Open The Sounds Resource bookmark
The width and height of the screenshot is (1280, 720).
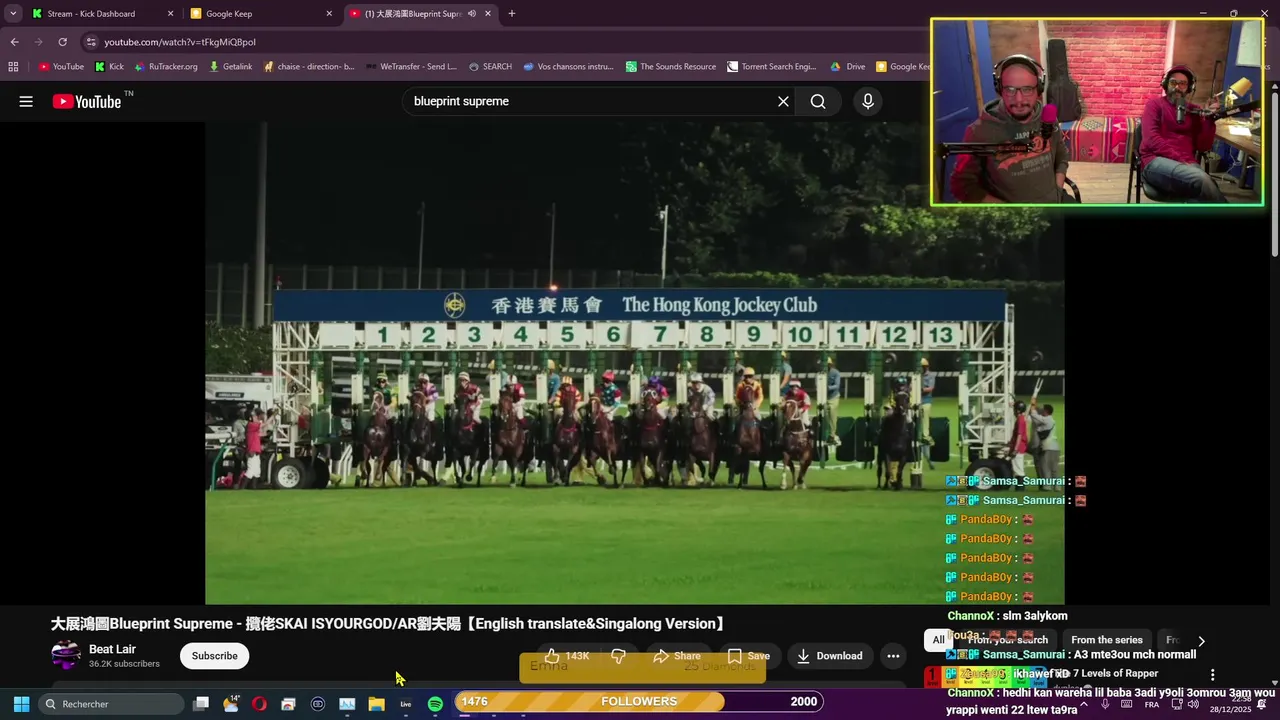tap(671, 67)
